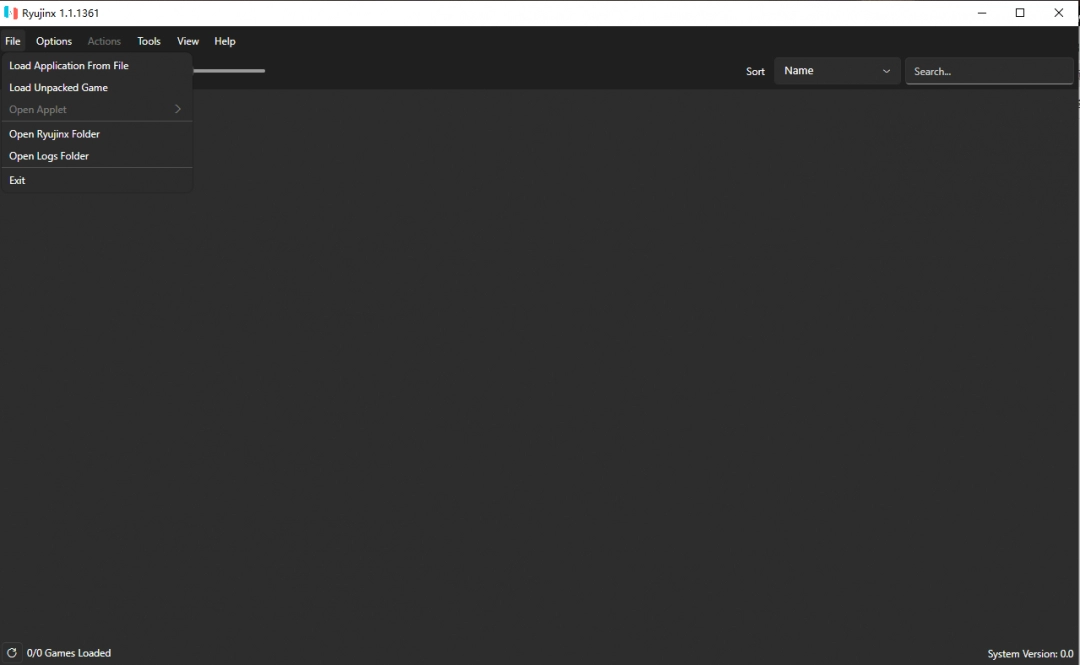The width and height of the screenshot is (1080, 665).
Task: Open the Sort by Name dropdown
Action: pyautogui.click(x=837, y=71)
